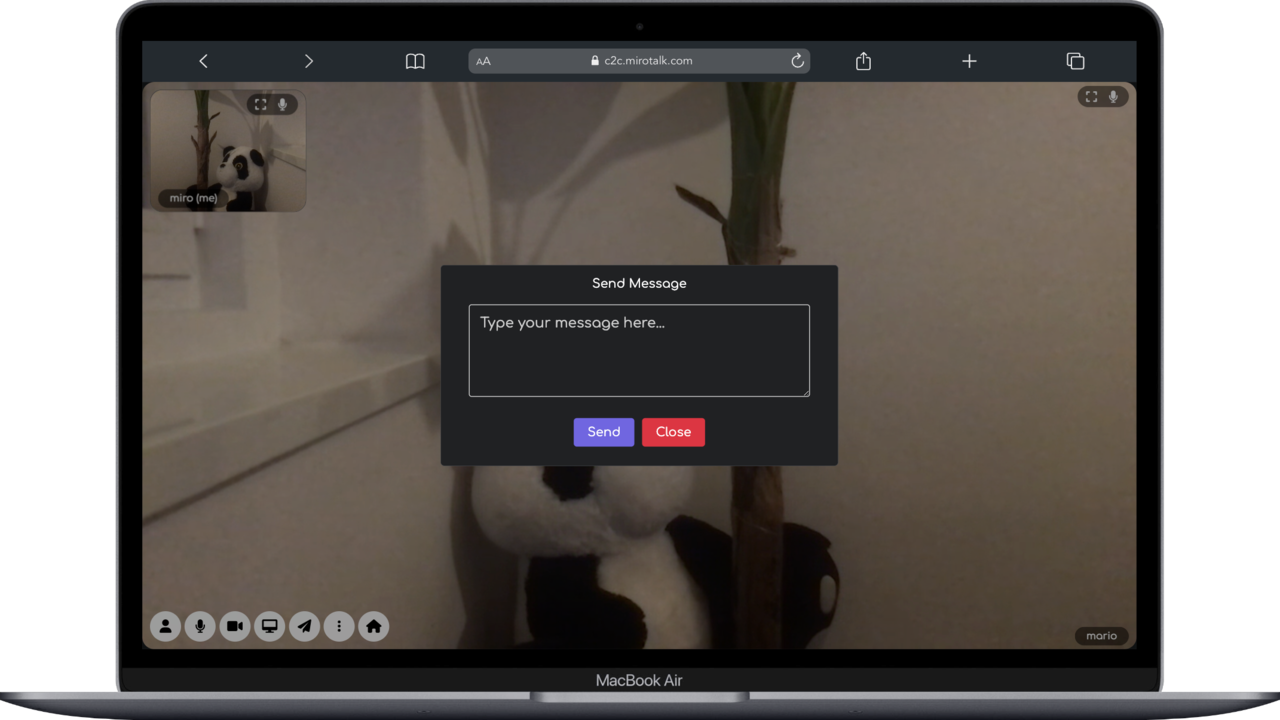
Task: Open the Safari share sheet
Action: [x=862, y=60]
